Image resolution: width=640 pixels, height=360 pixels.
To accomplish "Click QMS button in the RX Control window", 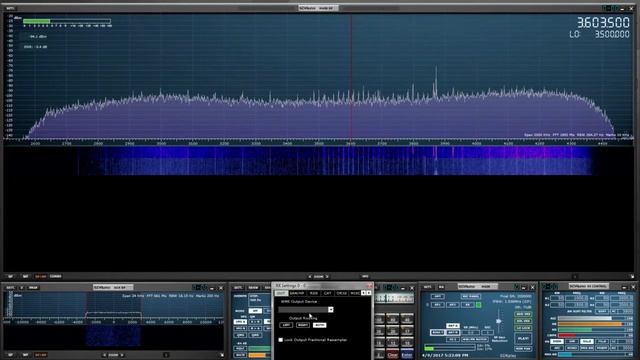I will click(x=240, y=335).
